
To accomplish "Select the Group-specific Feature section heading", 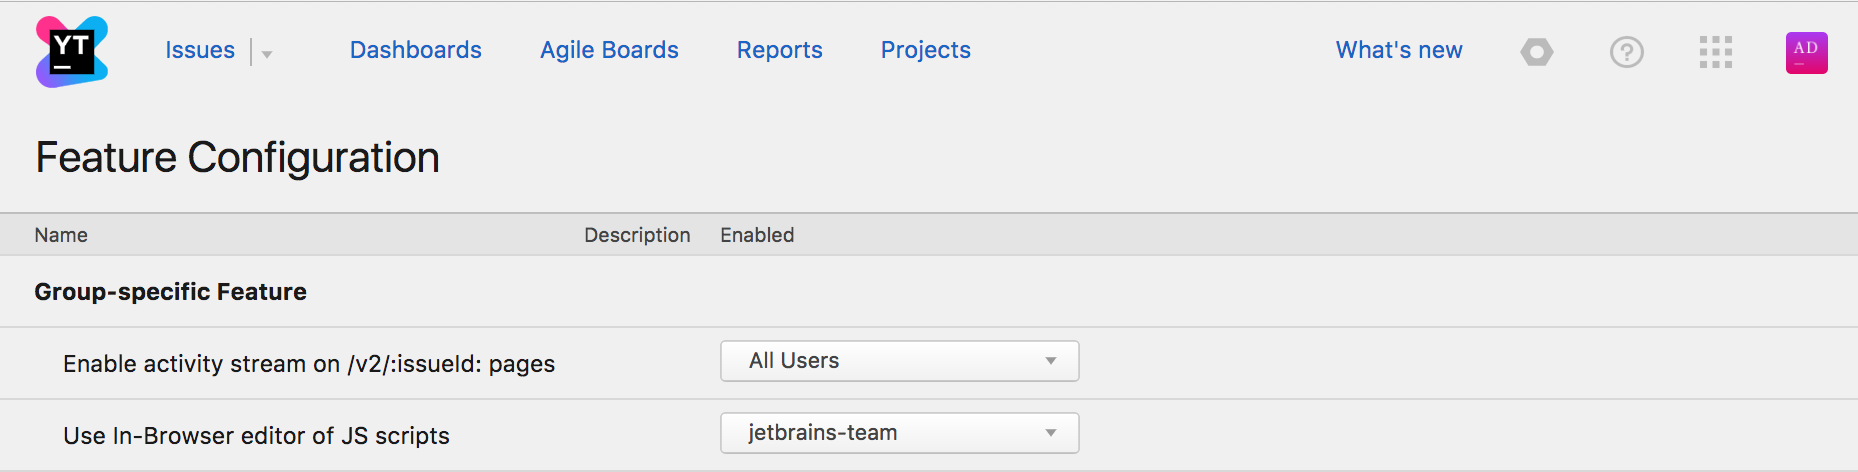I will pos(171,292).
